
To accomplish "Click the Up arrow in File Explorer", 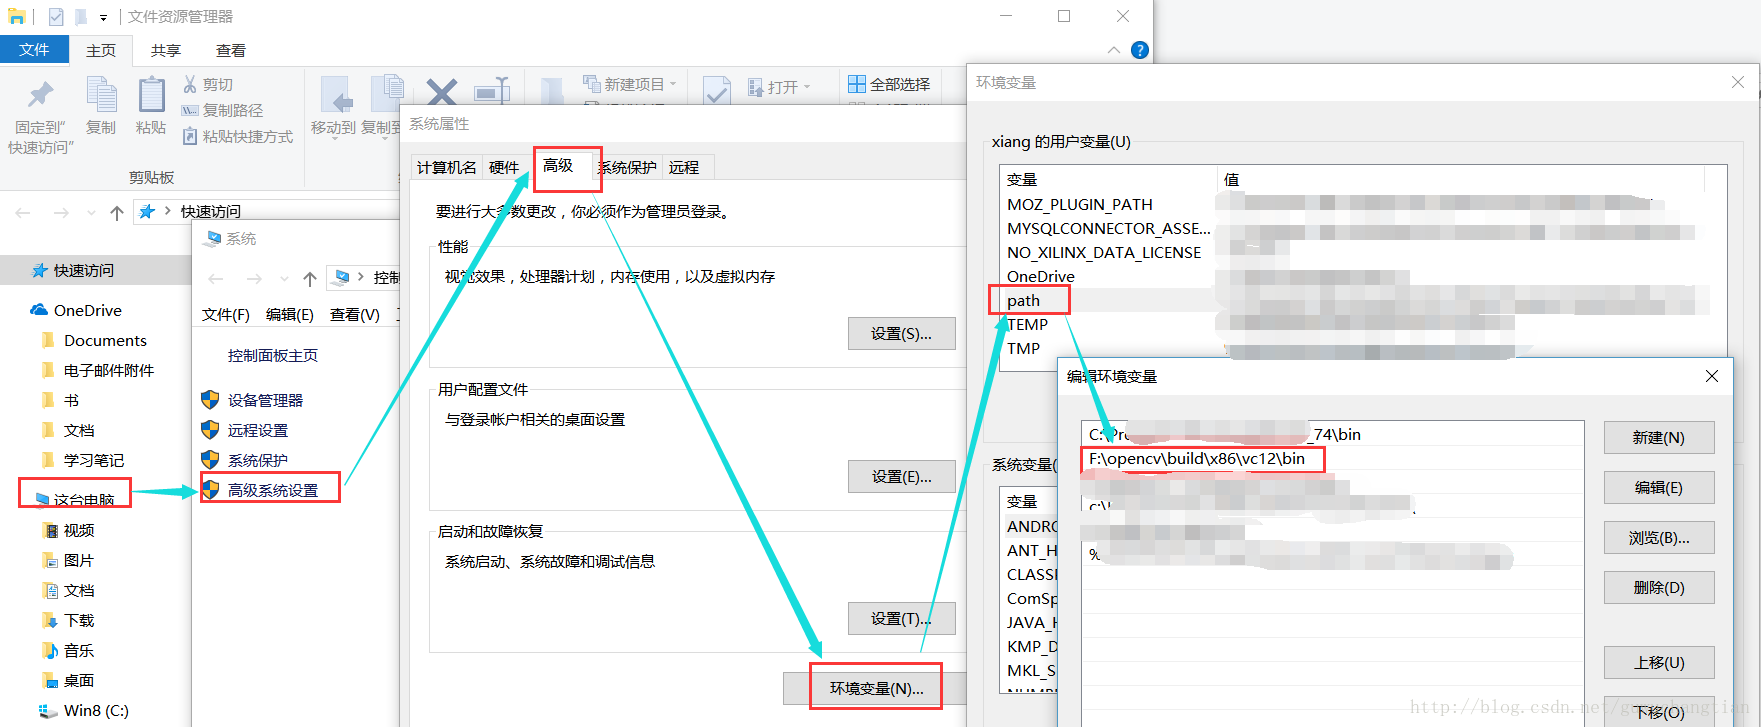I will pos(117,212).
